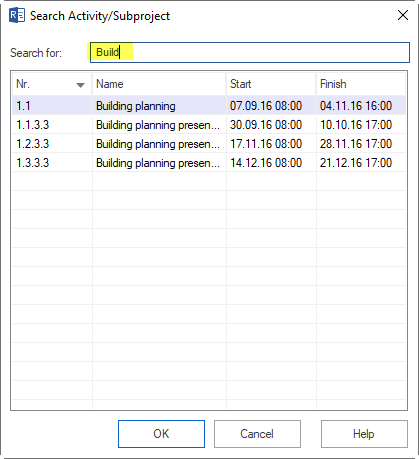Select activity number 1.2.3.3
This screenshot has height=459, width=419.
click(x=33, y=144)
